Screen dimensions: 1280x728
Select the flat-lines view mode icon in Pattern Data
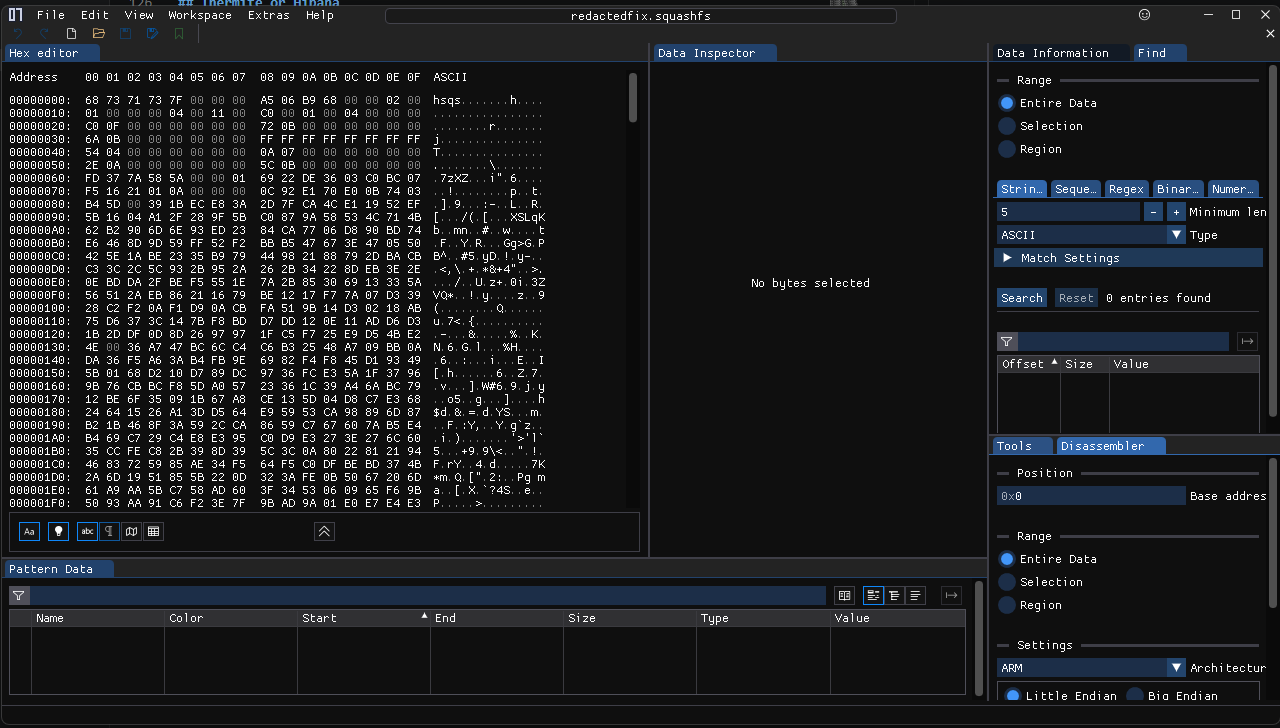915,596
